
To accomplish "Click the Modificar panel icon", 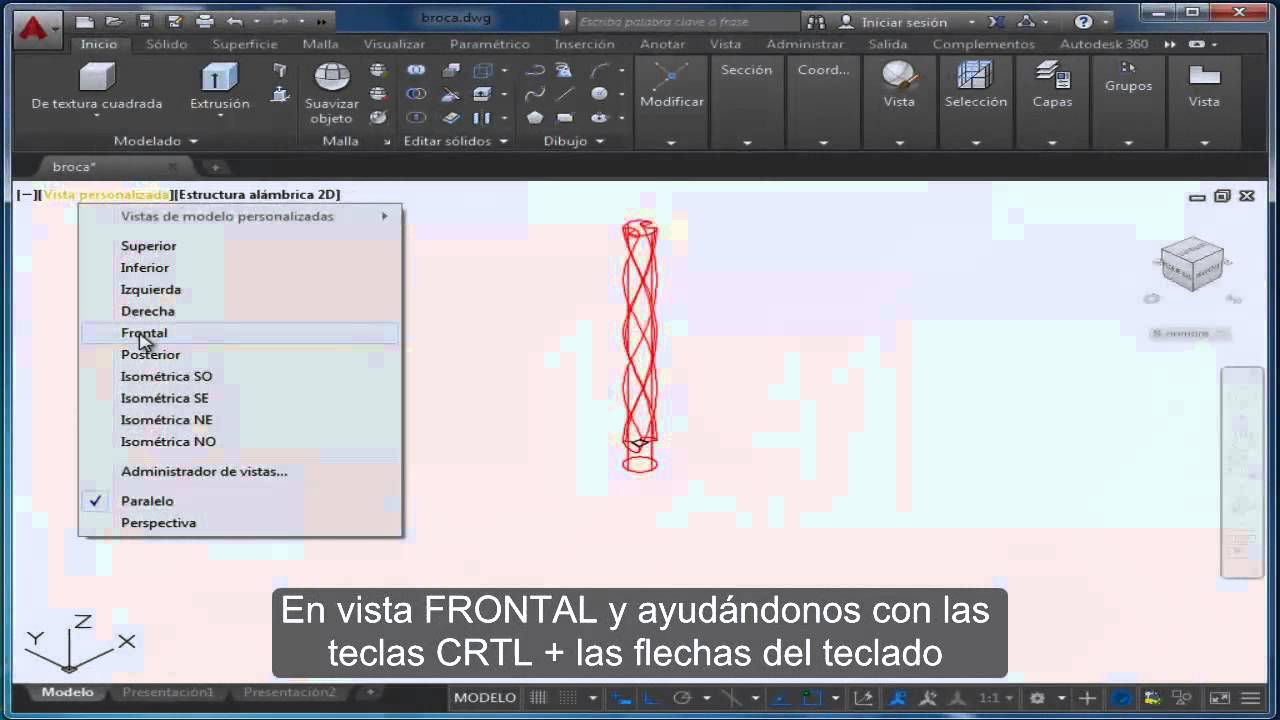I will 671,77.
